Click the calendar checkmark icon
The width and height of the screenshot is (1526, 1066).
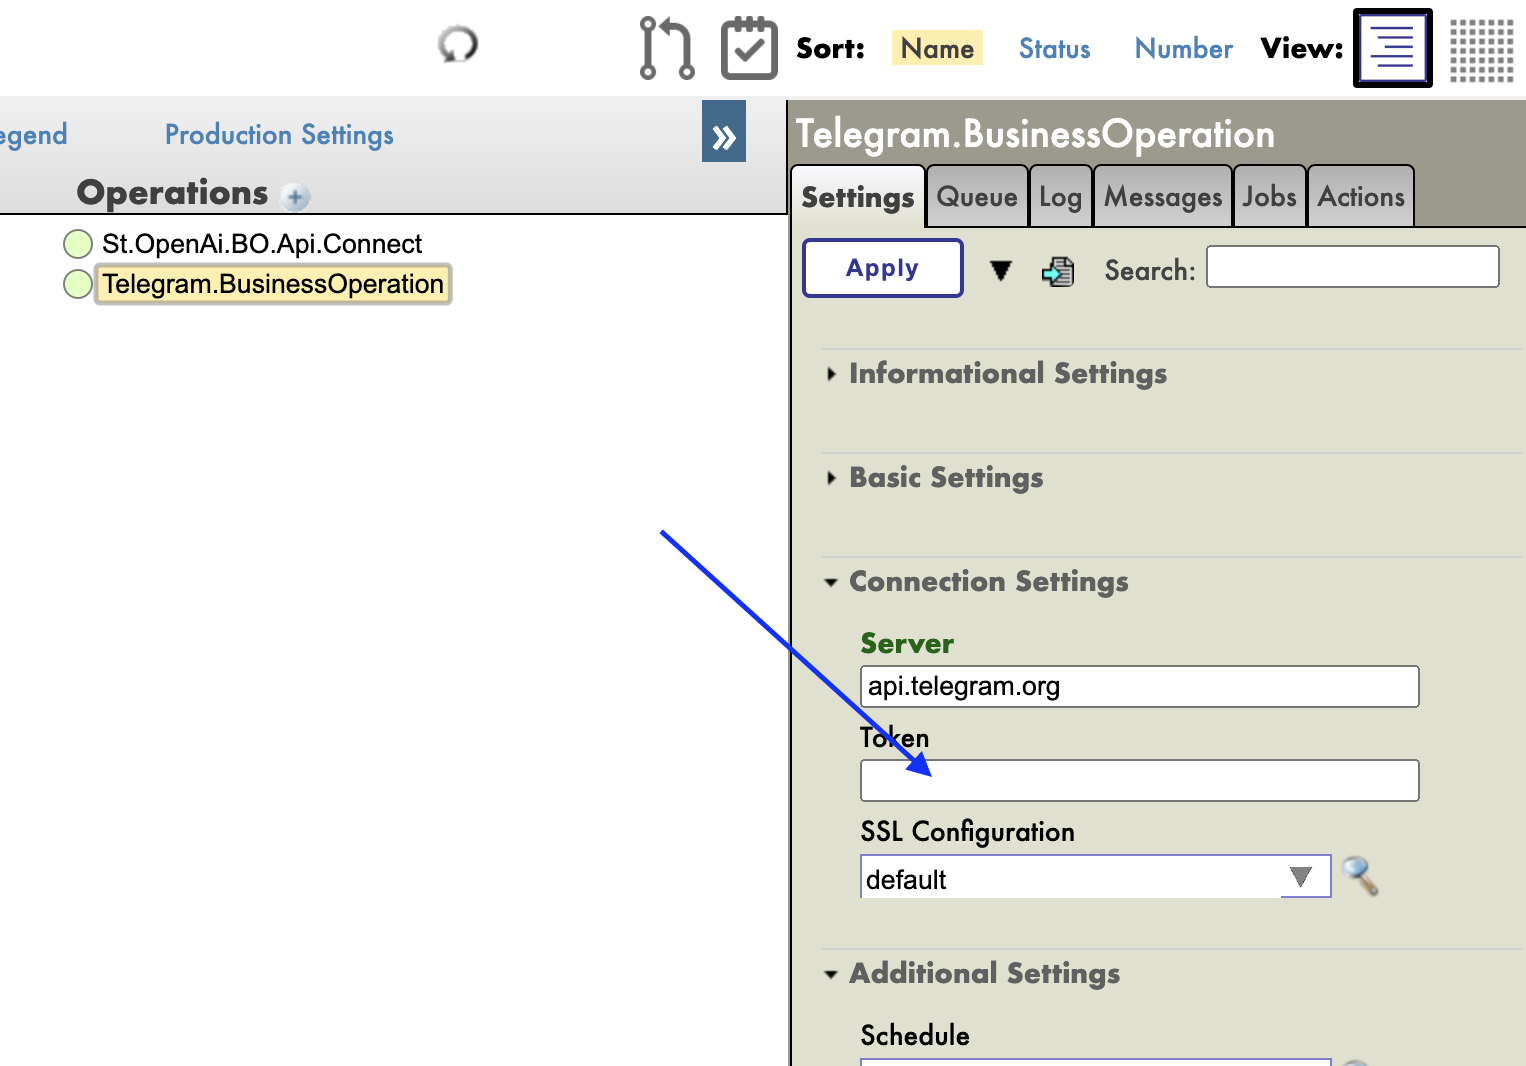pos(749,48)
